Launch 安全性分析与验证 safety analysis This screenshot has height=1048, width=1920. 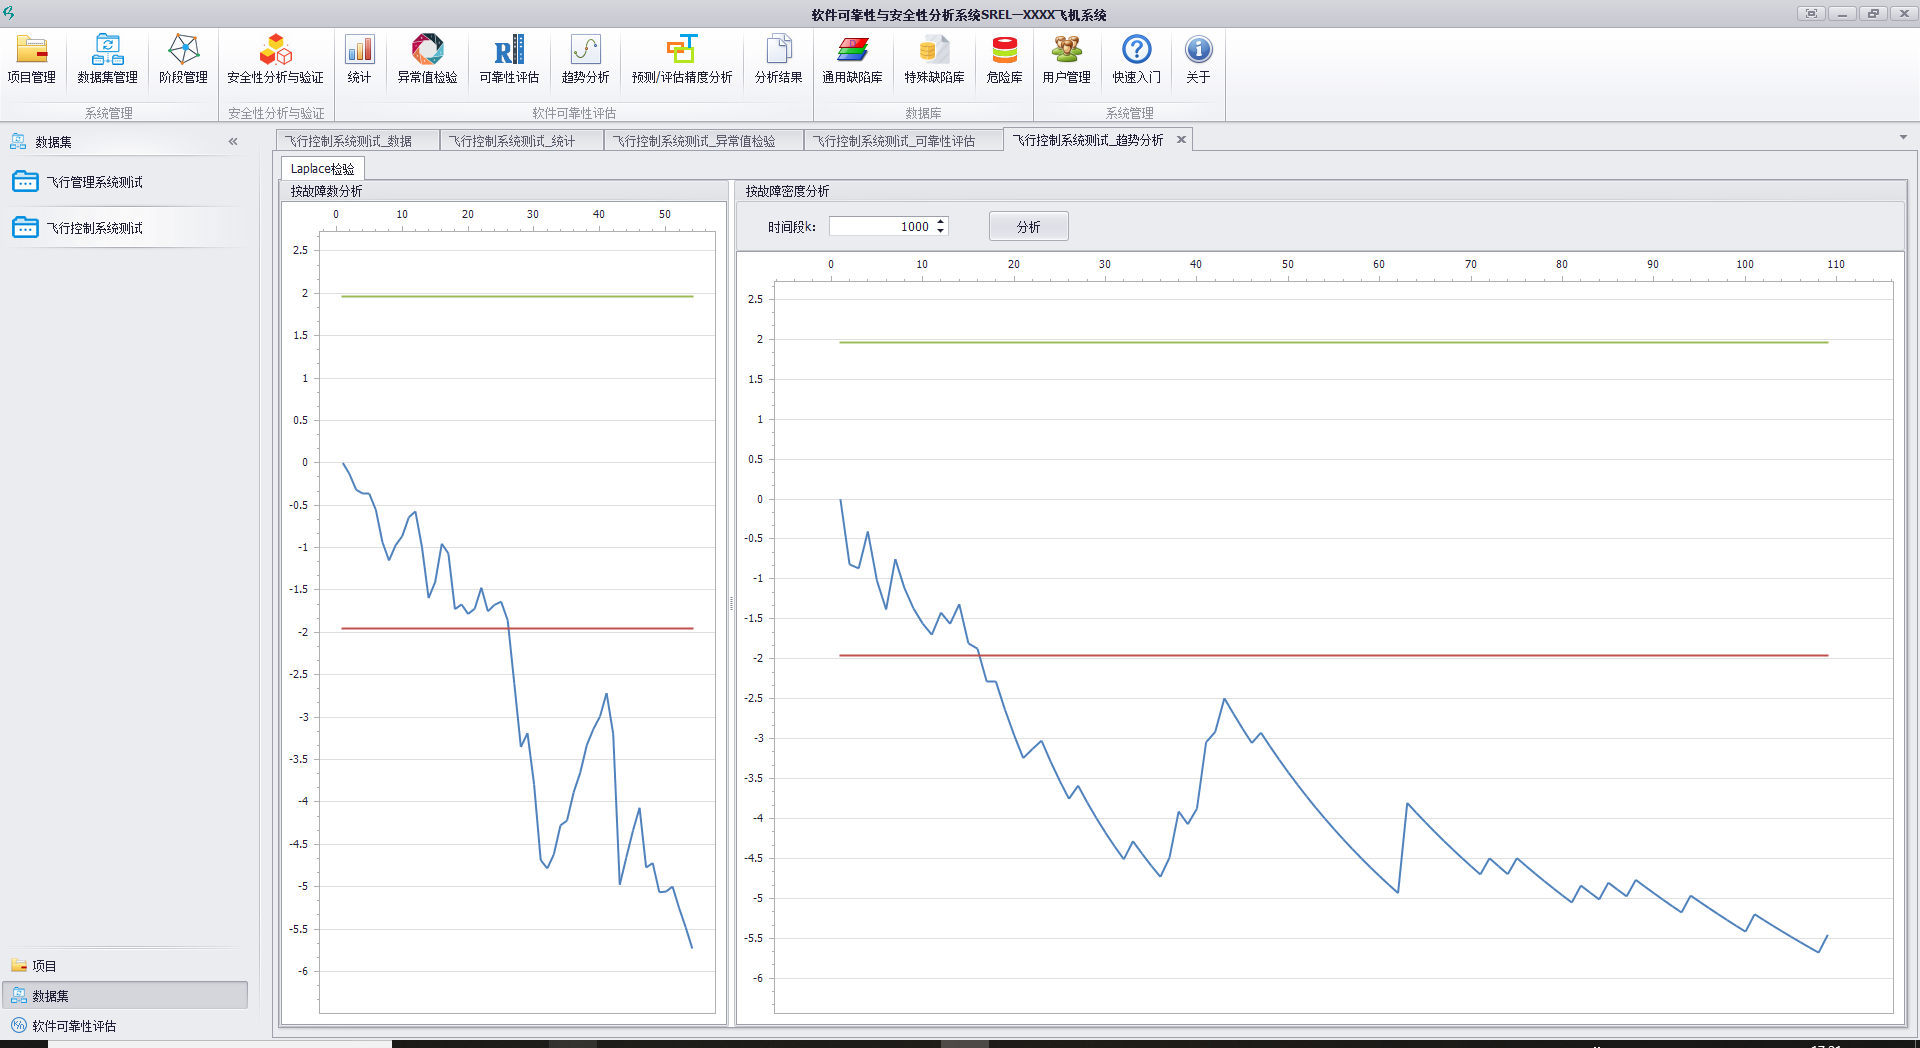click(275, 59)
